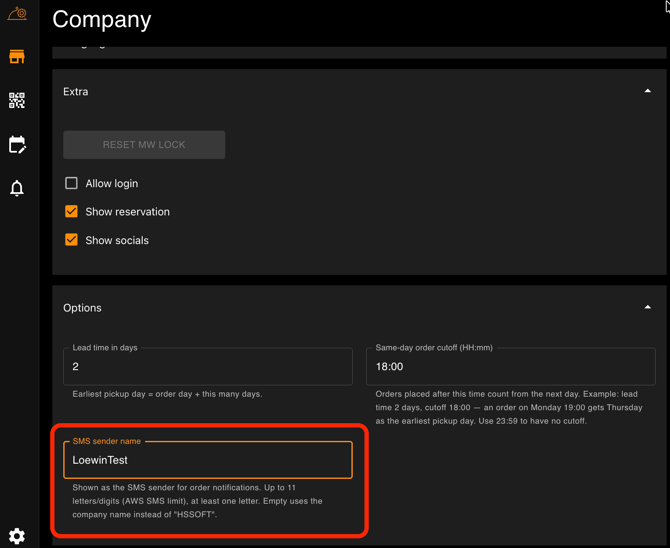
Task: Open the settings gear icon
Action: click(x=17, y=536)
